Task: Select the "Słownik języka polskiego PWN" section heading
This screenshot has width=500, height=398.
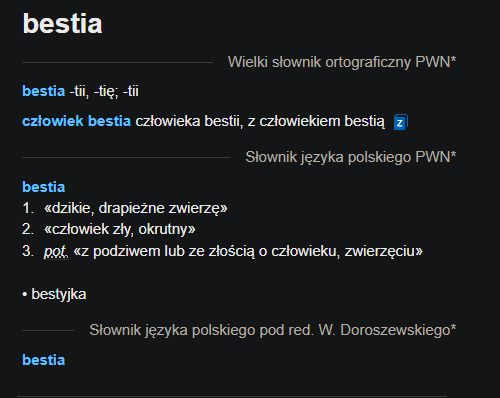Action: coord(351,157)
